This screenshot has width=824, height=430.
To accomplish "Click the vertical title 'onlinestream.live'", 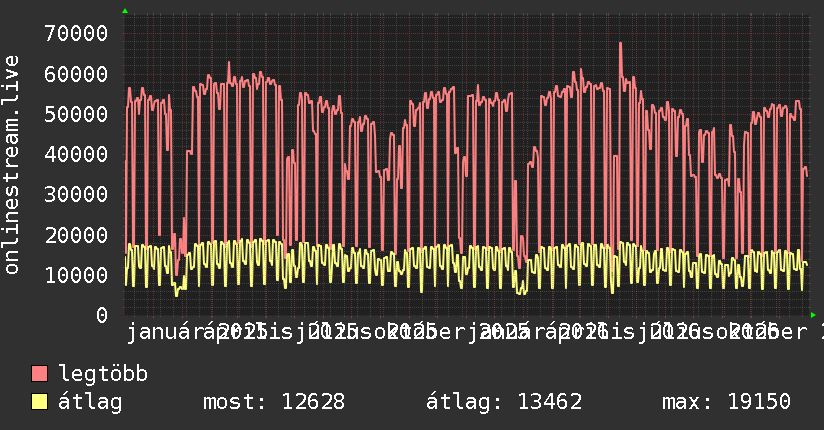I will [12, 165].
